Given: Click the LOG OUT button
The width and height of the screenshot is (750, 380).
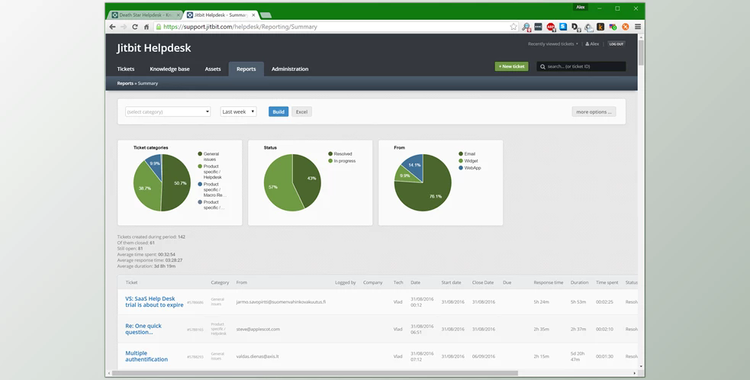Looking at the screenshot, I should pyautogui.click(x=616, y=44).
